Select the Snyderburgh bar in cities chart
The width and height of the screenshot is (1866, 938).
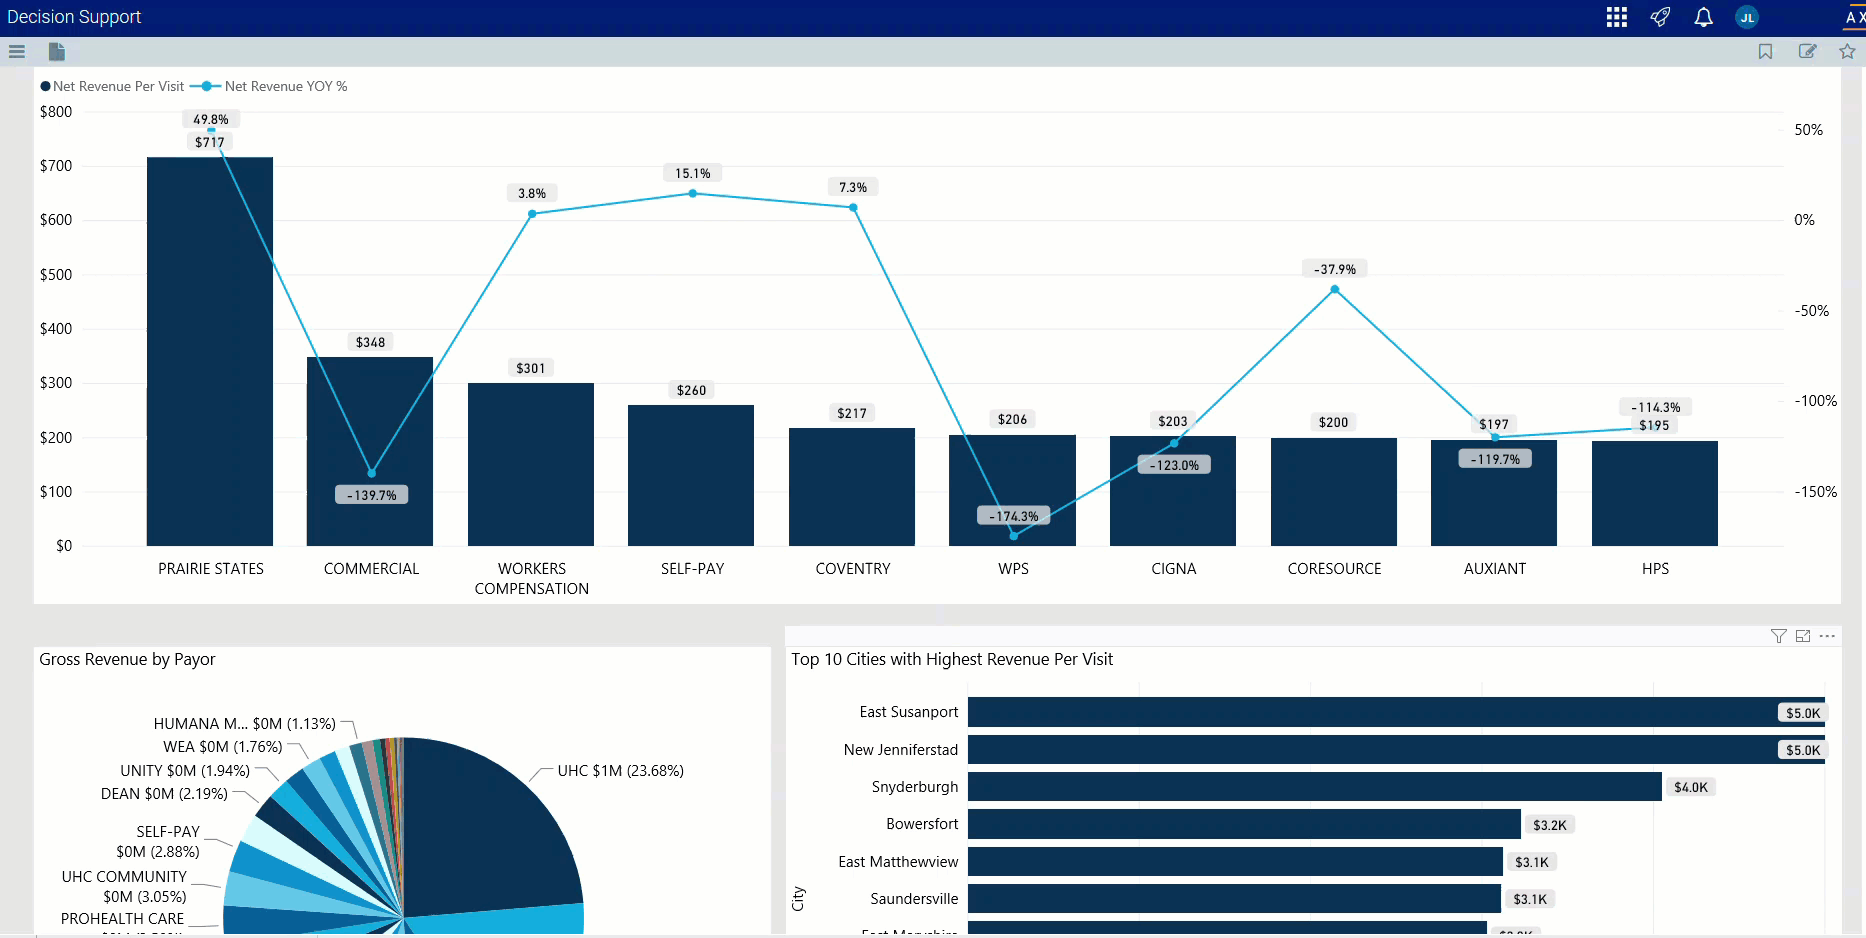1314,787
